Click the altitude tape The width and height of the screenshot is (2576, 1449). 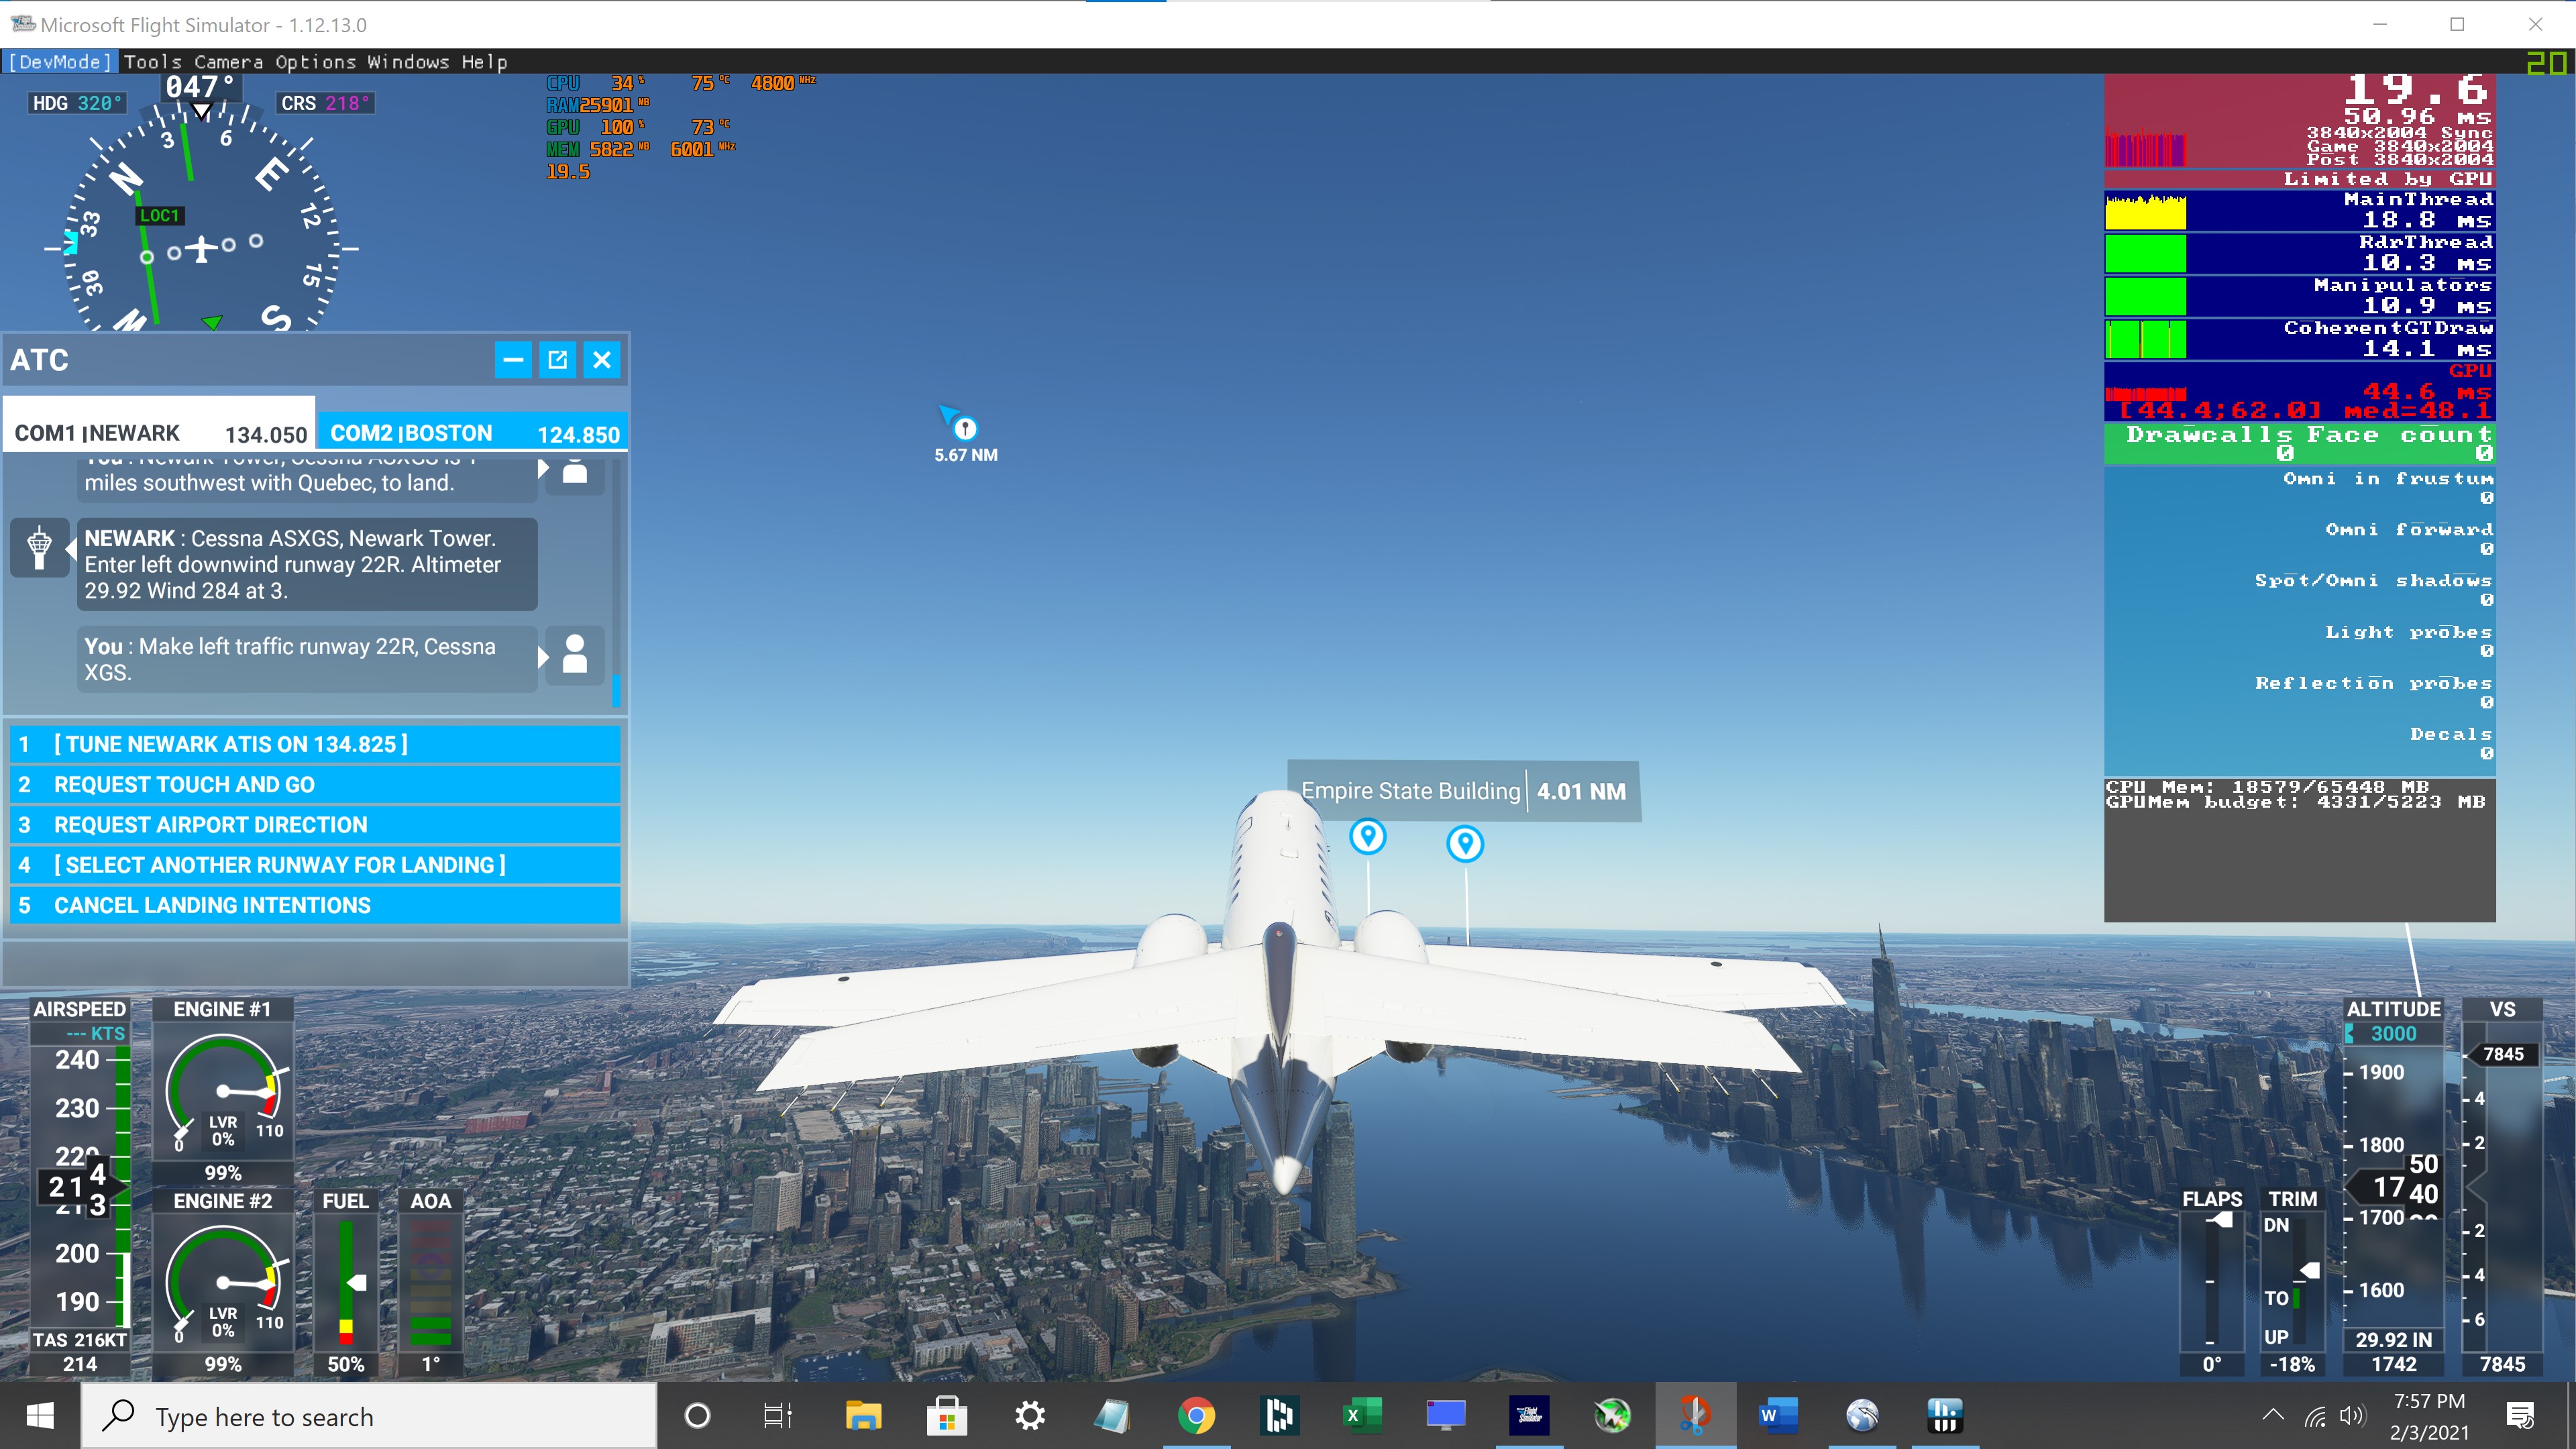(x=2394, y=1186)
